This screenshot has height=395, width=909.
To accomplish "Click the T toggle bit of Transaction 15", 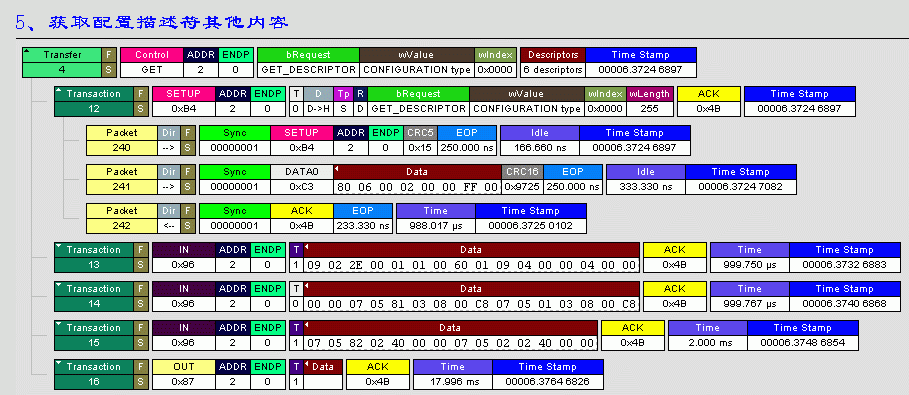I will point(296,343).
